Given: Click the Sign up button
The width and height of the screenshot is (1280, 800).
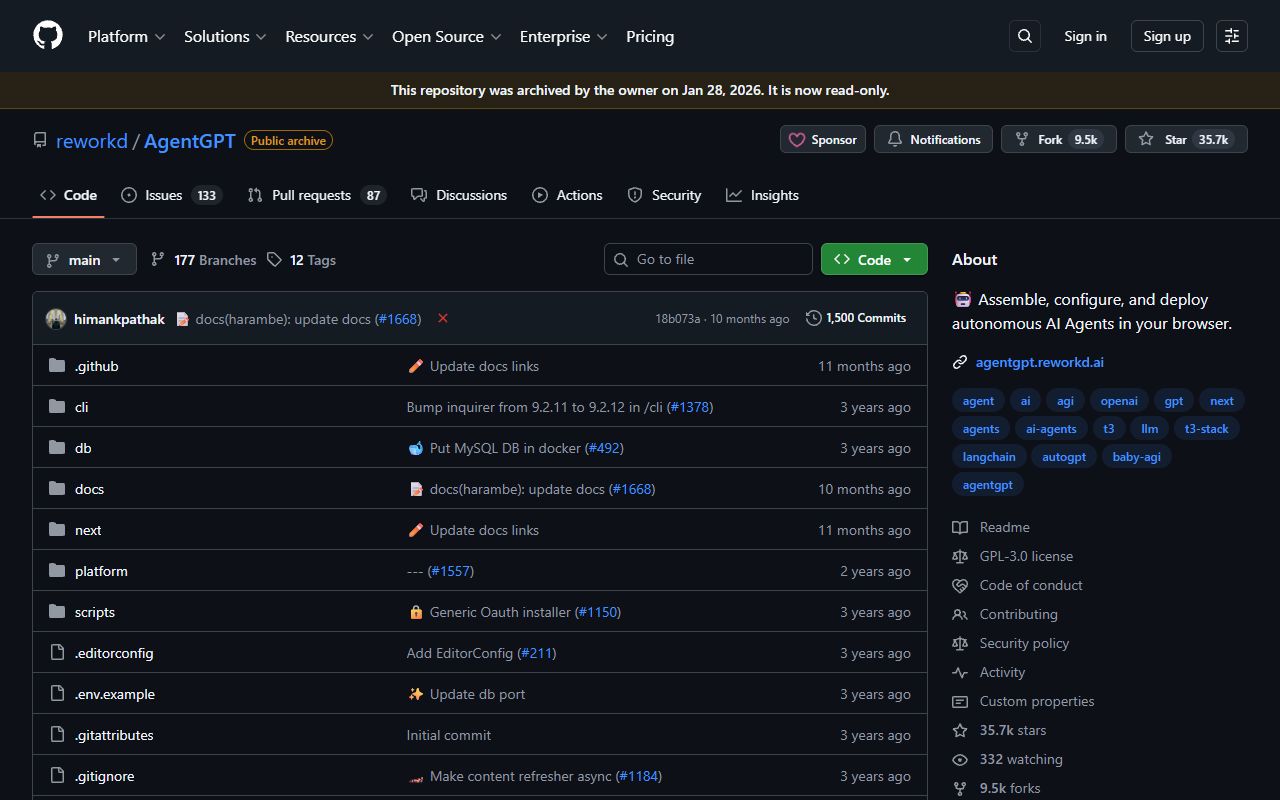Looking at the screenshot, I should 1166,36.
